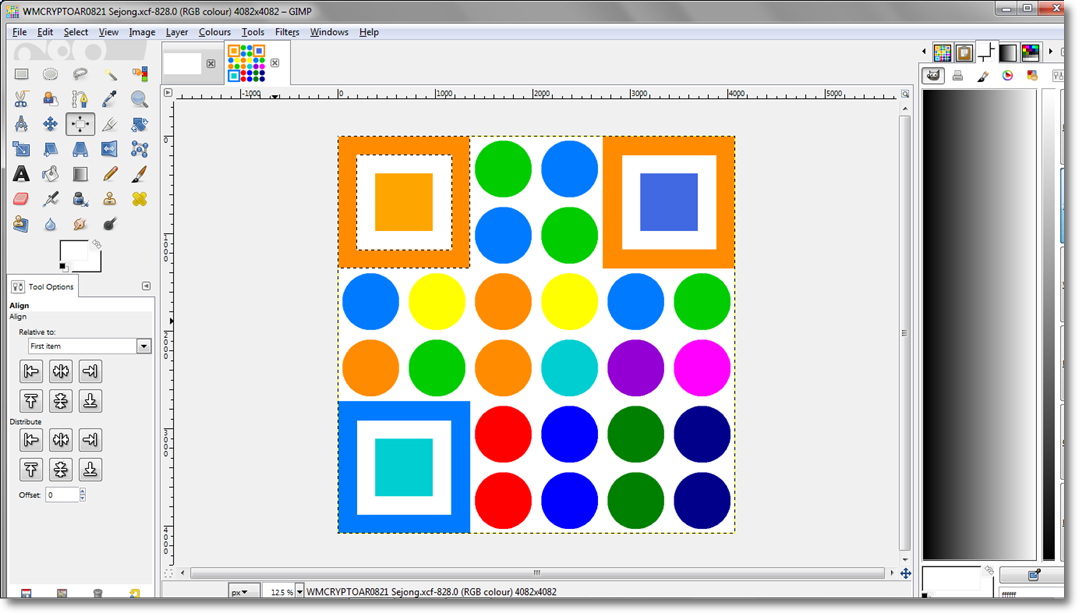Open the navigation preview at canvas corner

click(906, 573)
